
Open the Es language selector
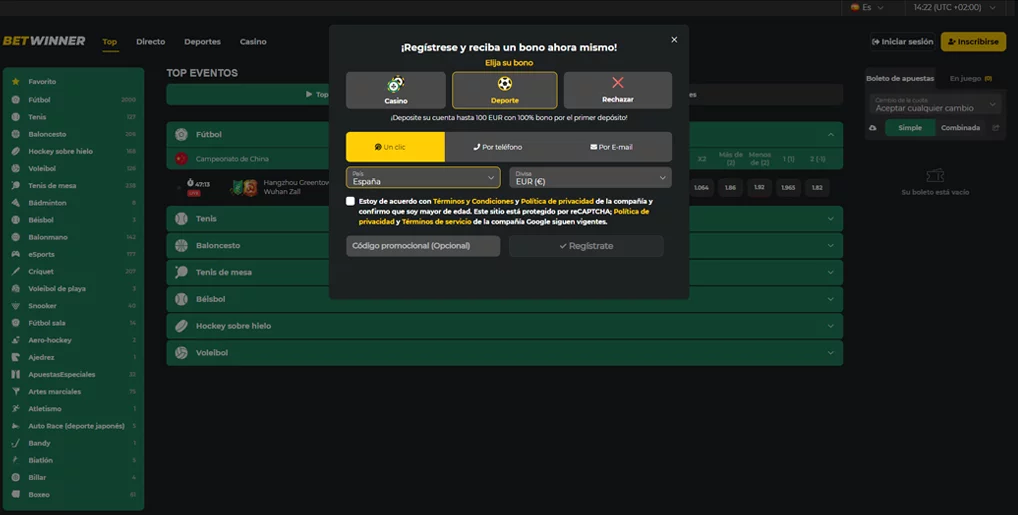point(867,8)
